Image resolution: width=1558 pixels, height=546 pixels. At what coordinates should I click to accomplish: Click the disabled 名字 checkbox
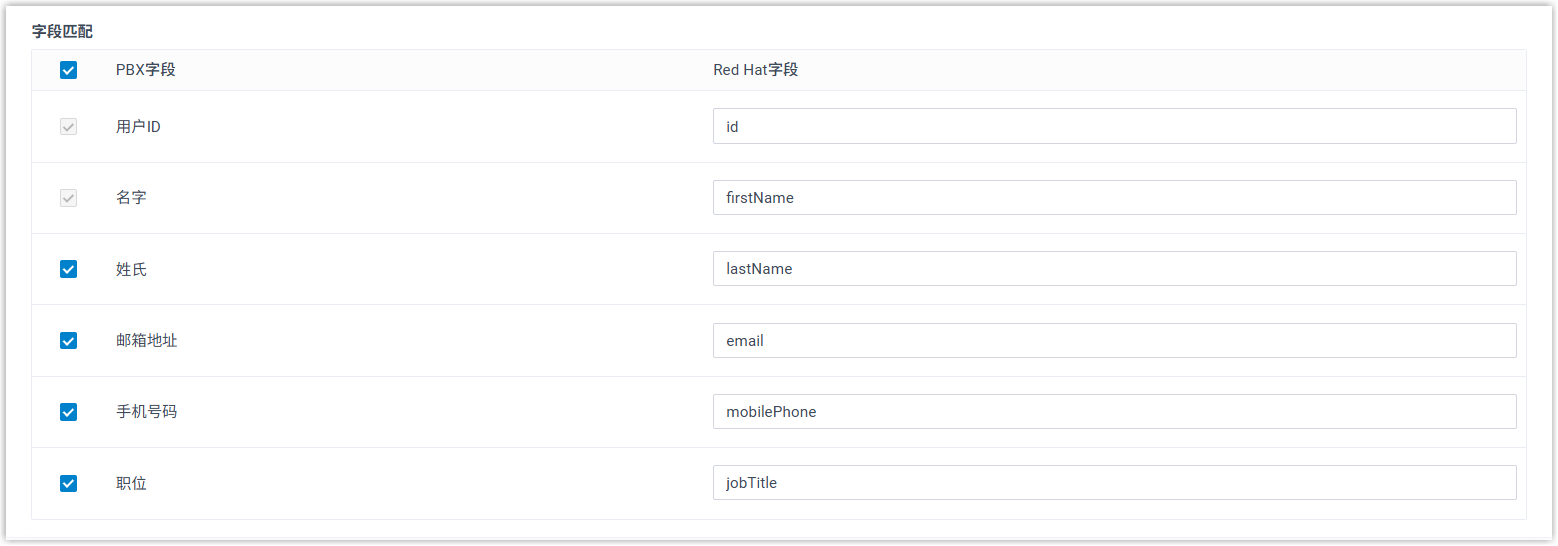(x=68, y=198)
